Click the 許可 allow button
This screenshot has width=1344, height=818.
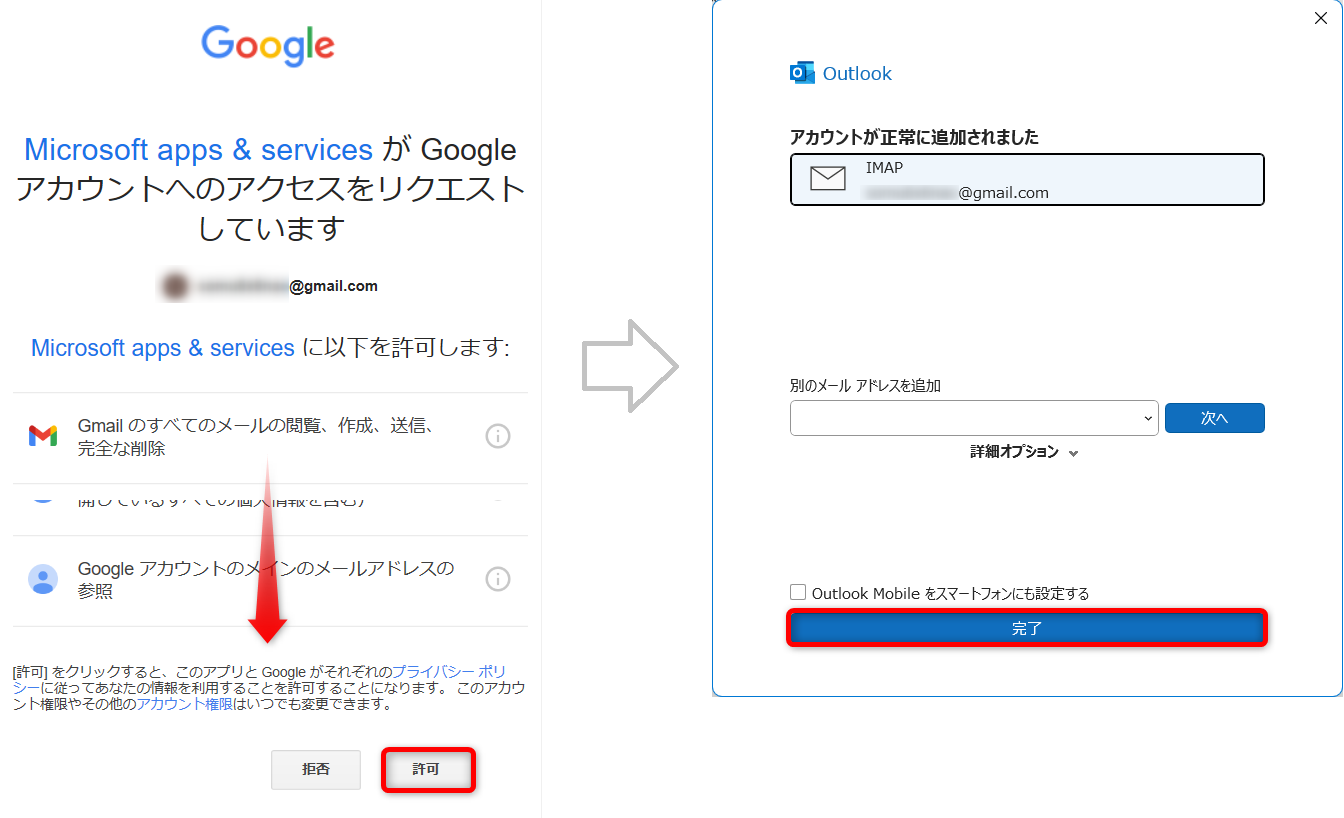427,770
